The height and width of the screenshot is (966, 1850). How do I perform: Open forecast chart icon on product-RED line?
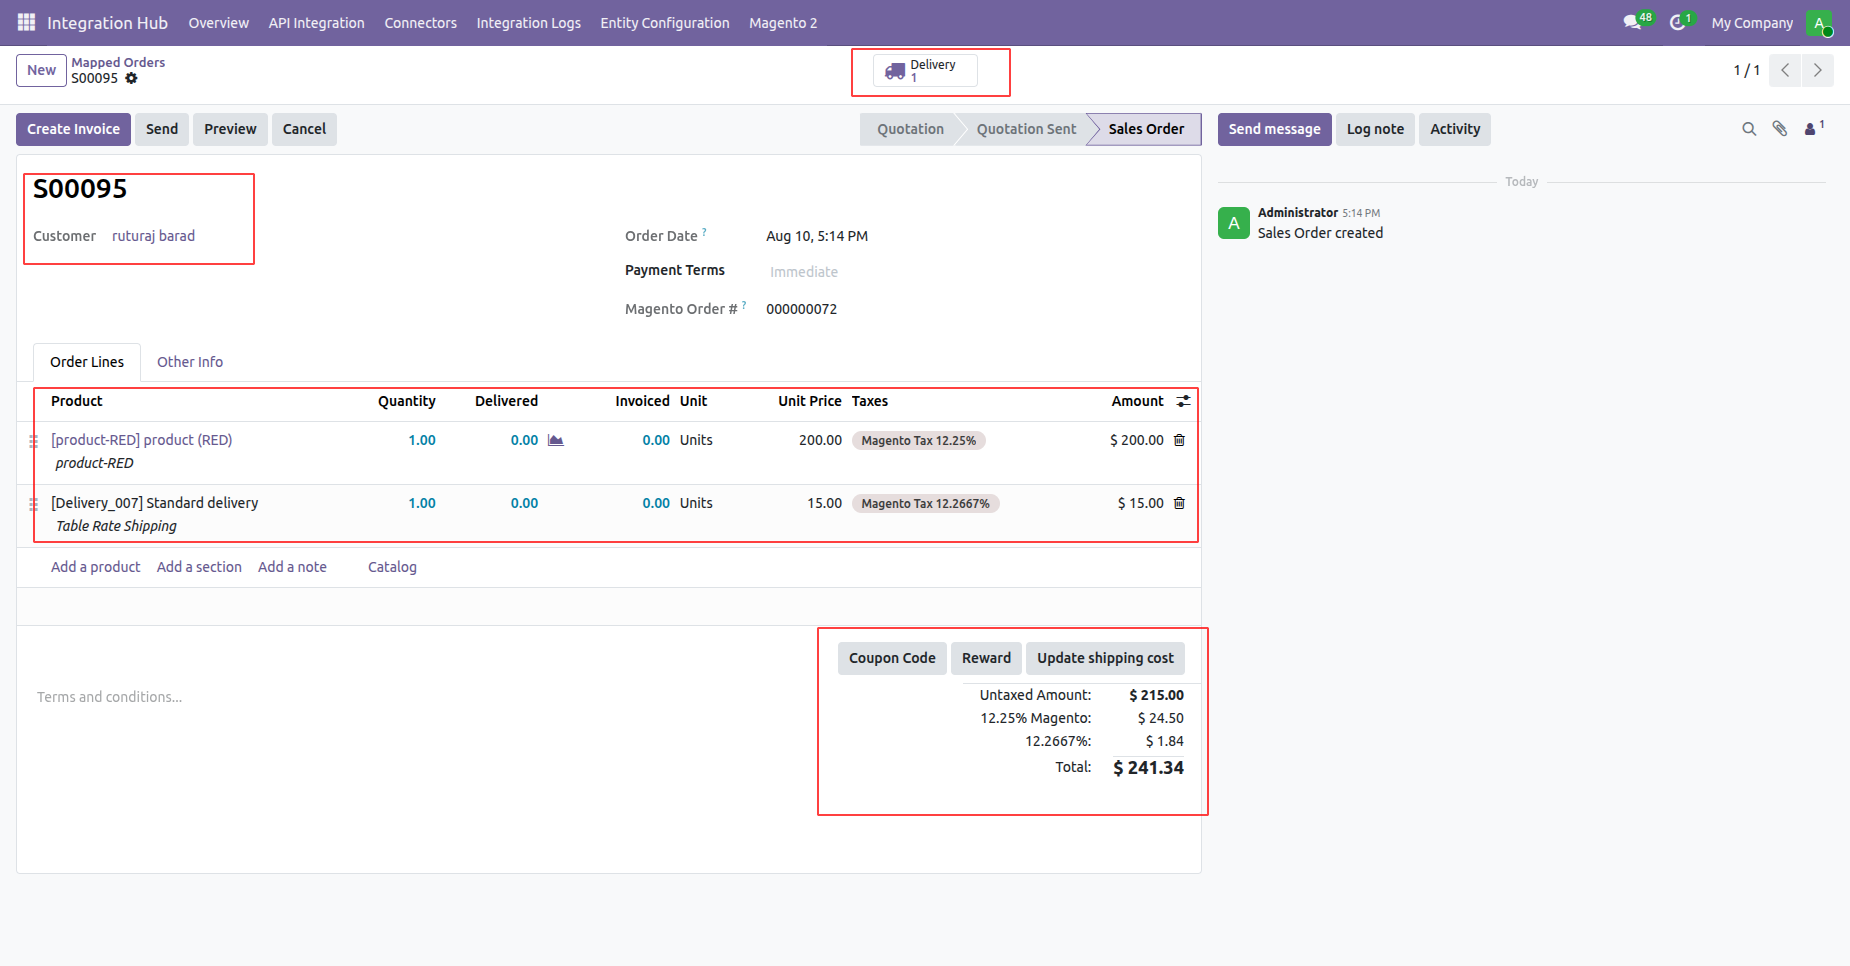[556, 440]
